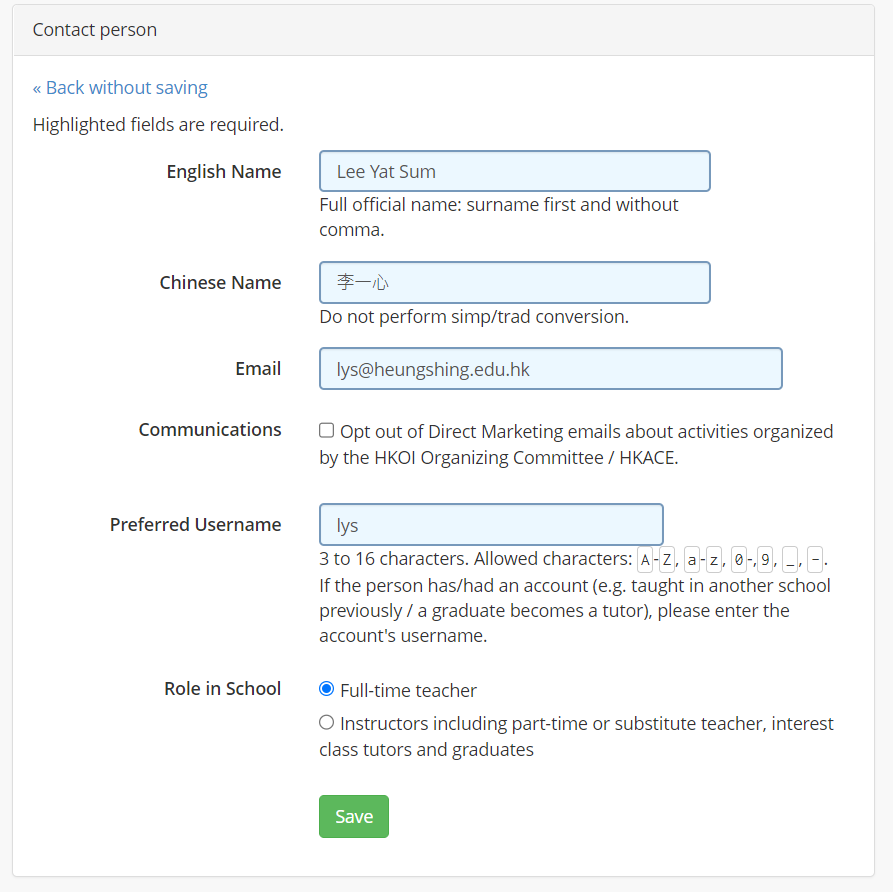Click into the Email field
893x892 pixels.
[550, 369]
